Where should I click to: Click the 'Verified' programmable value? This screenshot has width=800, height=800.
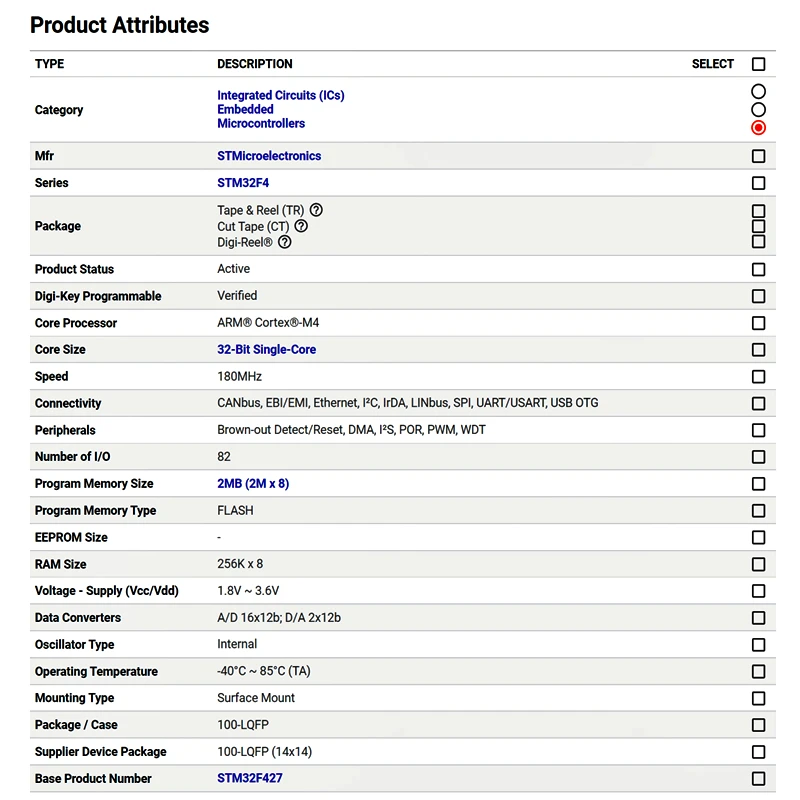coord(237,295)
